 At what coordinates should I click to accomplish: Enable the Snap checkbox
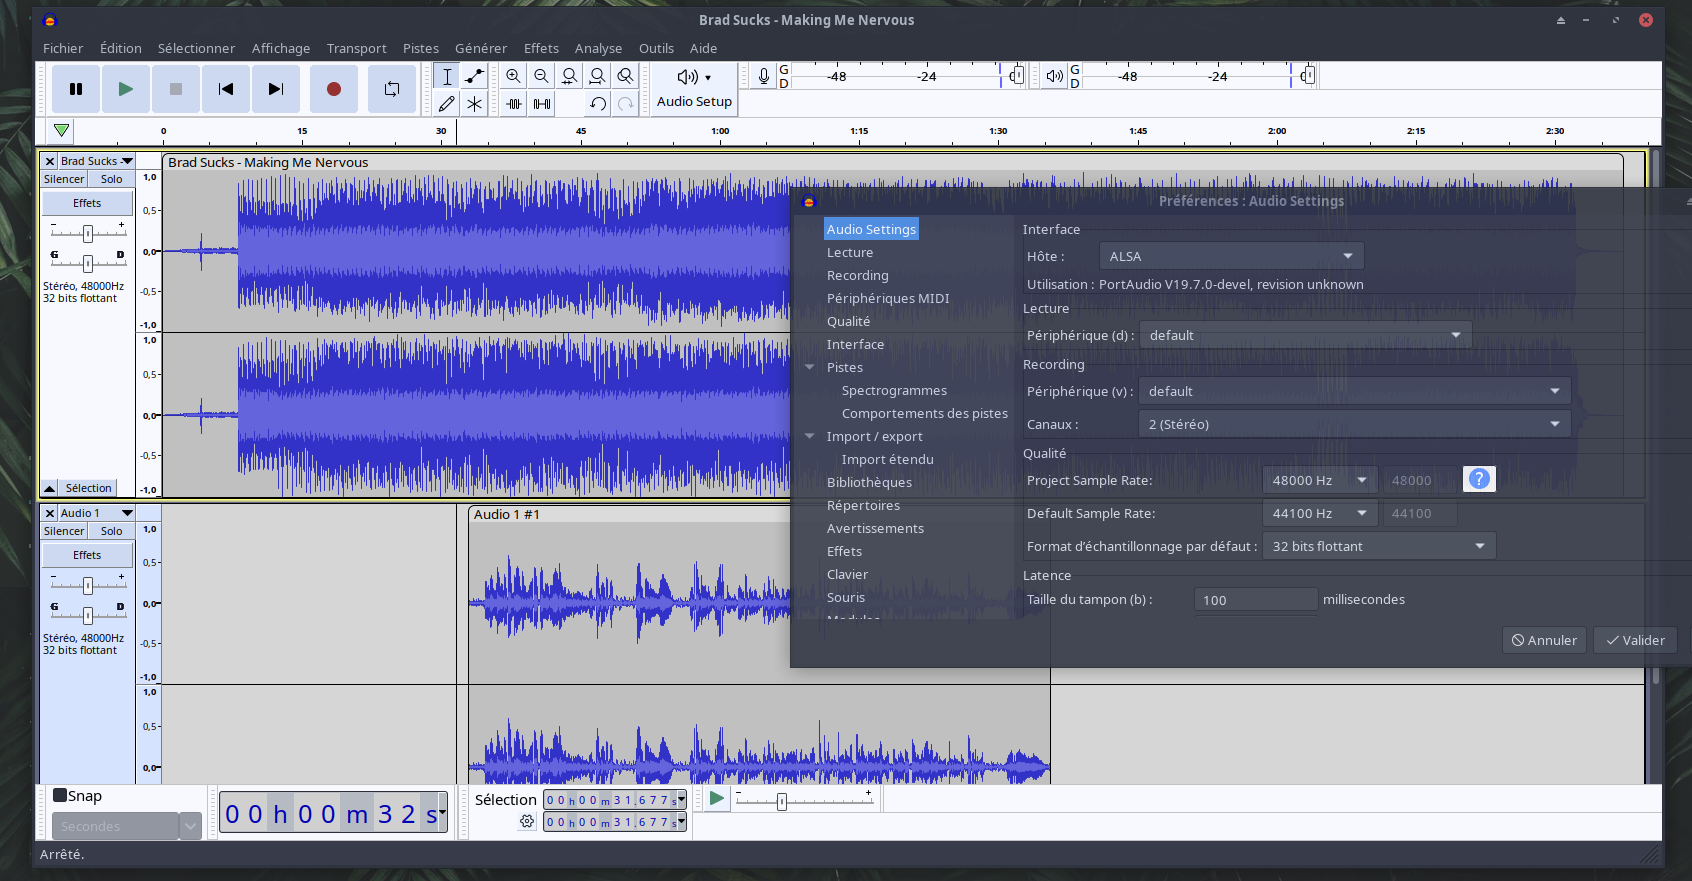[60, 796]
